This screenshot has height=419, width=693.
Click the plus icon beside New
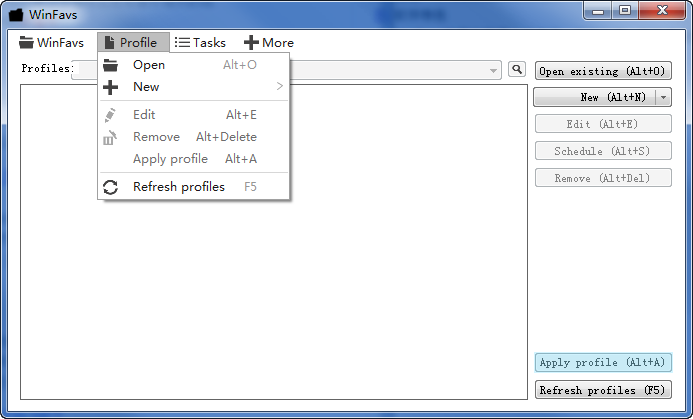point(110,87)
